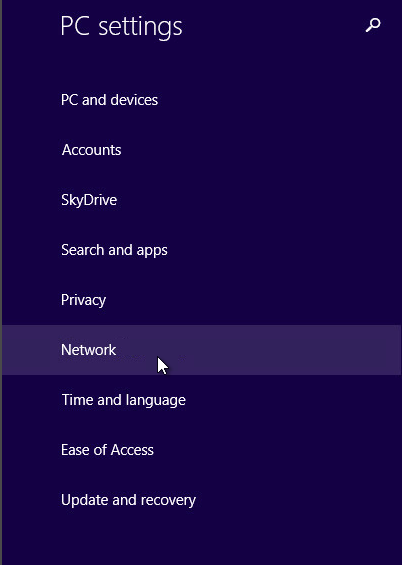
Task: View SkyDrive storage options
Action: pyautogui.click(x=201, y=200)
